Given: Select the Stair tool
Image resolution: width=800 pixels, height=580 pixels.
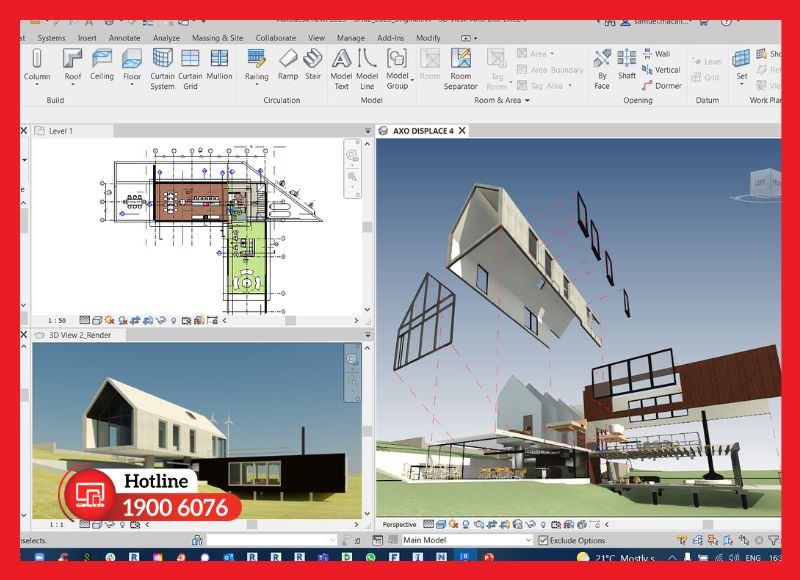Looking at the screenshot, I should 313,65.
